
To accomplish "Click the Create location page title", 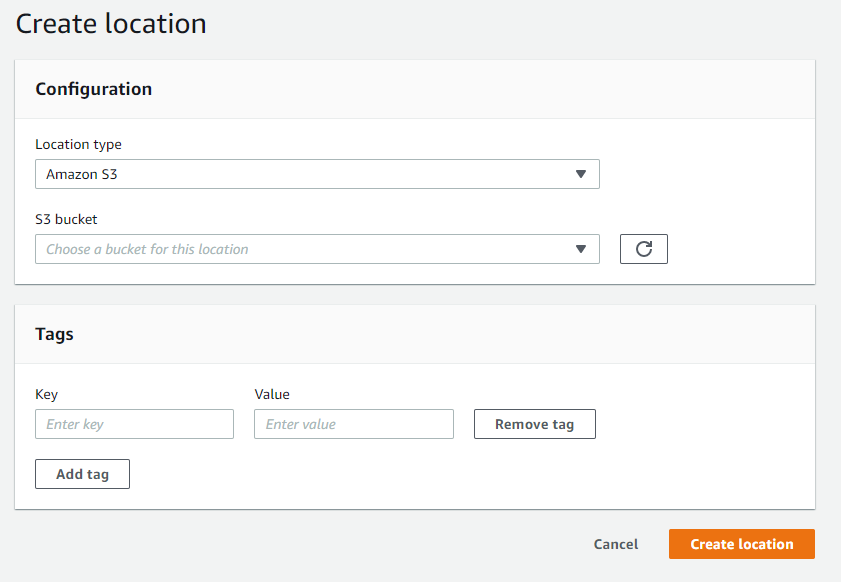I will click(110, 23).
